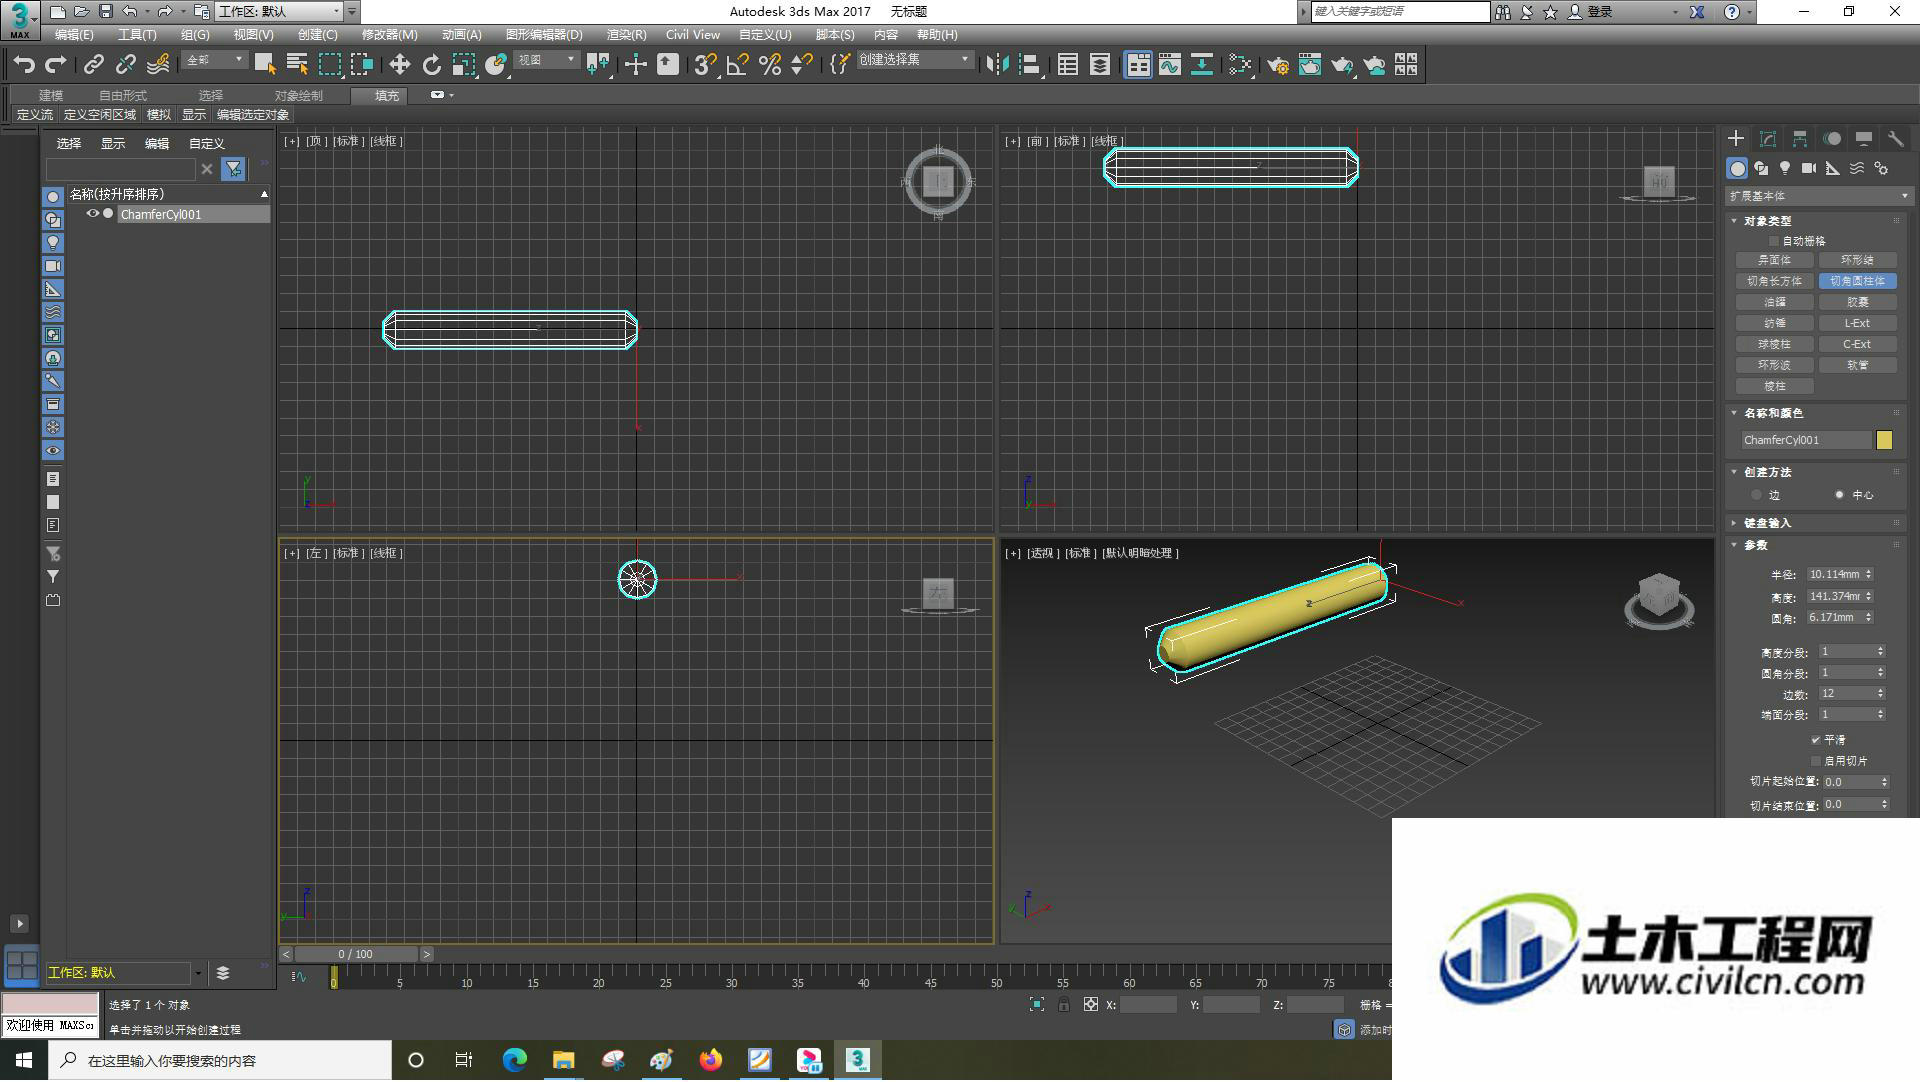
Task: Switch to the 自由形式 ribbon tab
Action: click(123, 96)
